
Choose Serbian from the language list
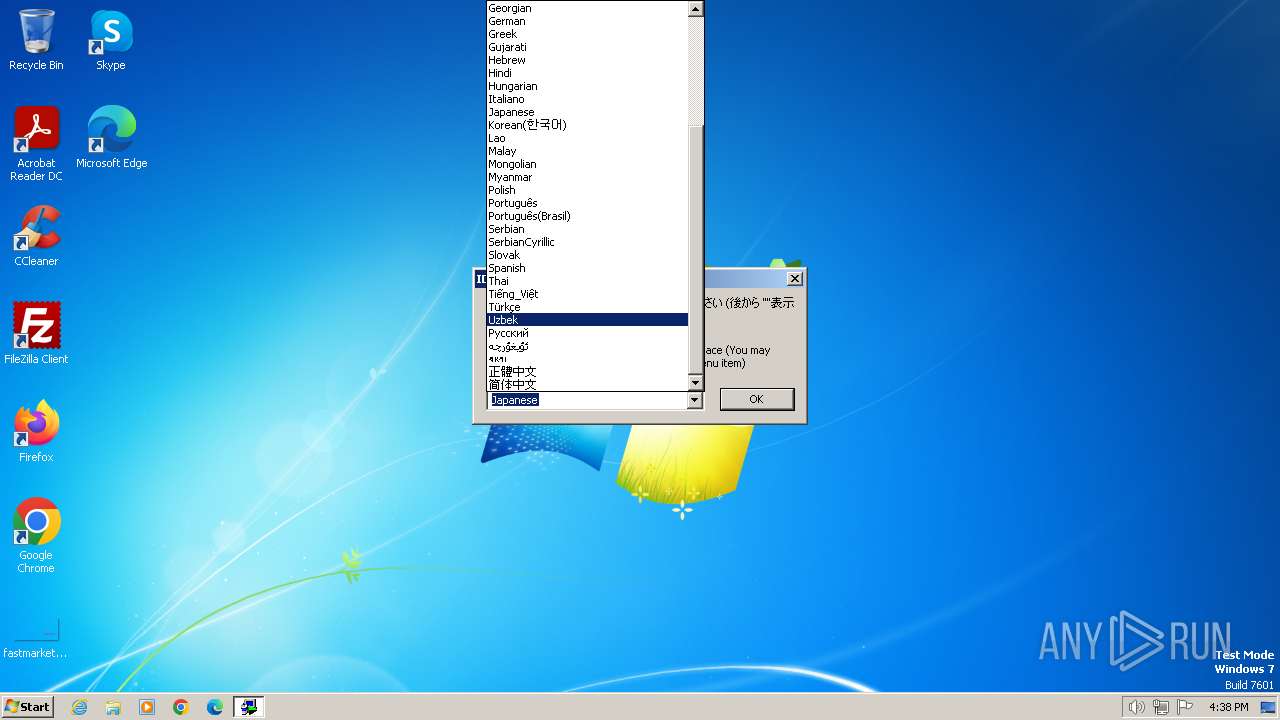click(587, 229)
